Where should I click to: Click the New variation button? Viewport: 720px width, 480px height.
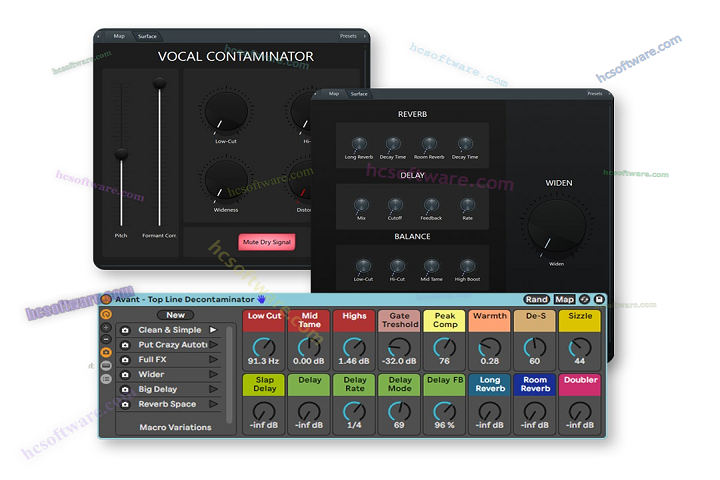click(175, 315)
